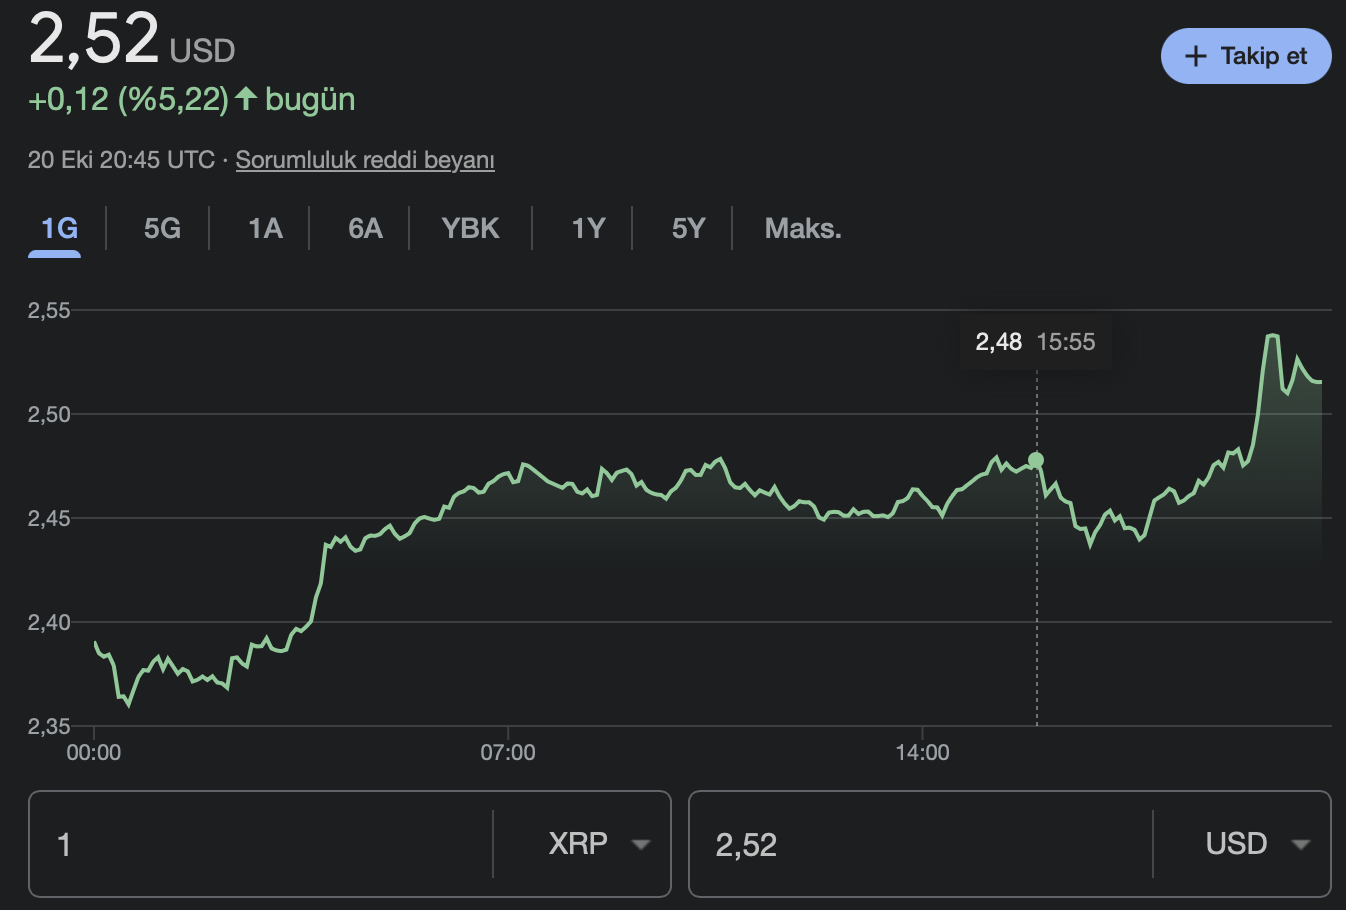Click the plus icon in Takip et
This screenshot has width=1346, height=910.
pos(1195,56)
